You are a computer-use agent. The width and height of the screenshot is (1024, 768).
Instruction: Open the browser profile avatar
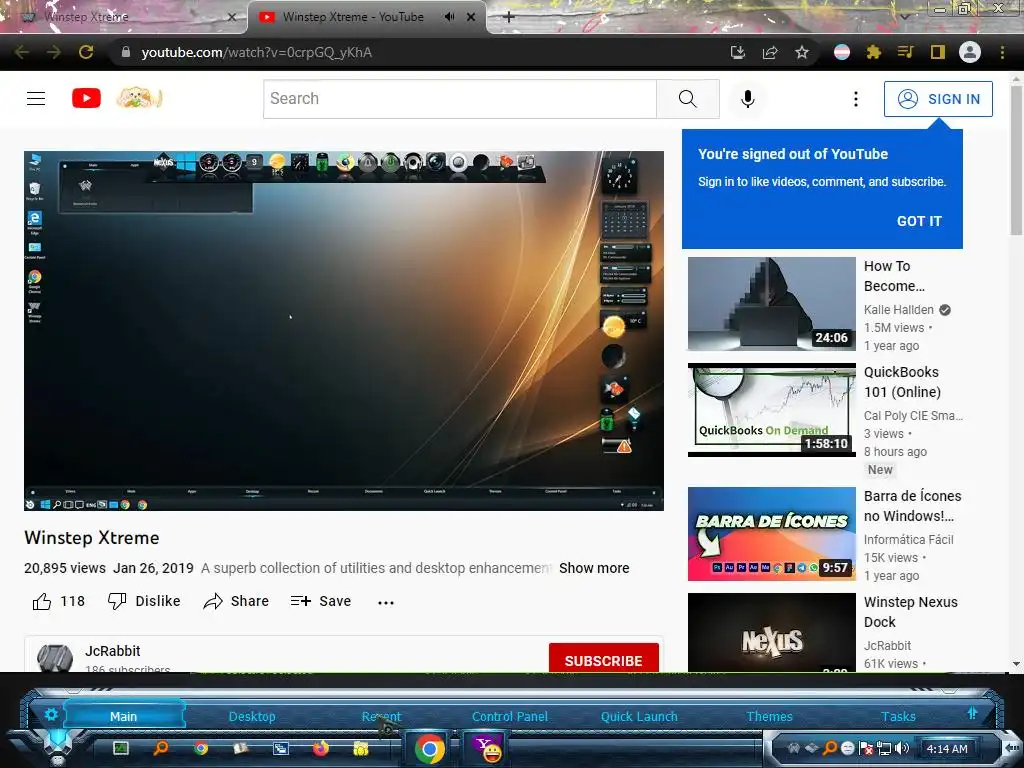970,52
